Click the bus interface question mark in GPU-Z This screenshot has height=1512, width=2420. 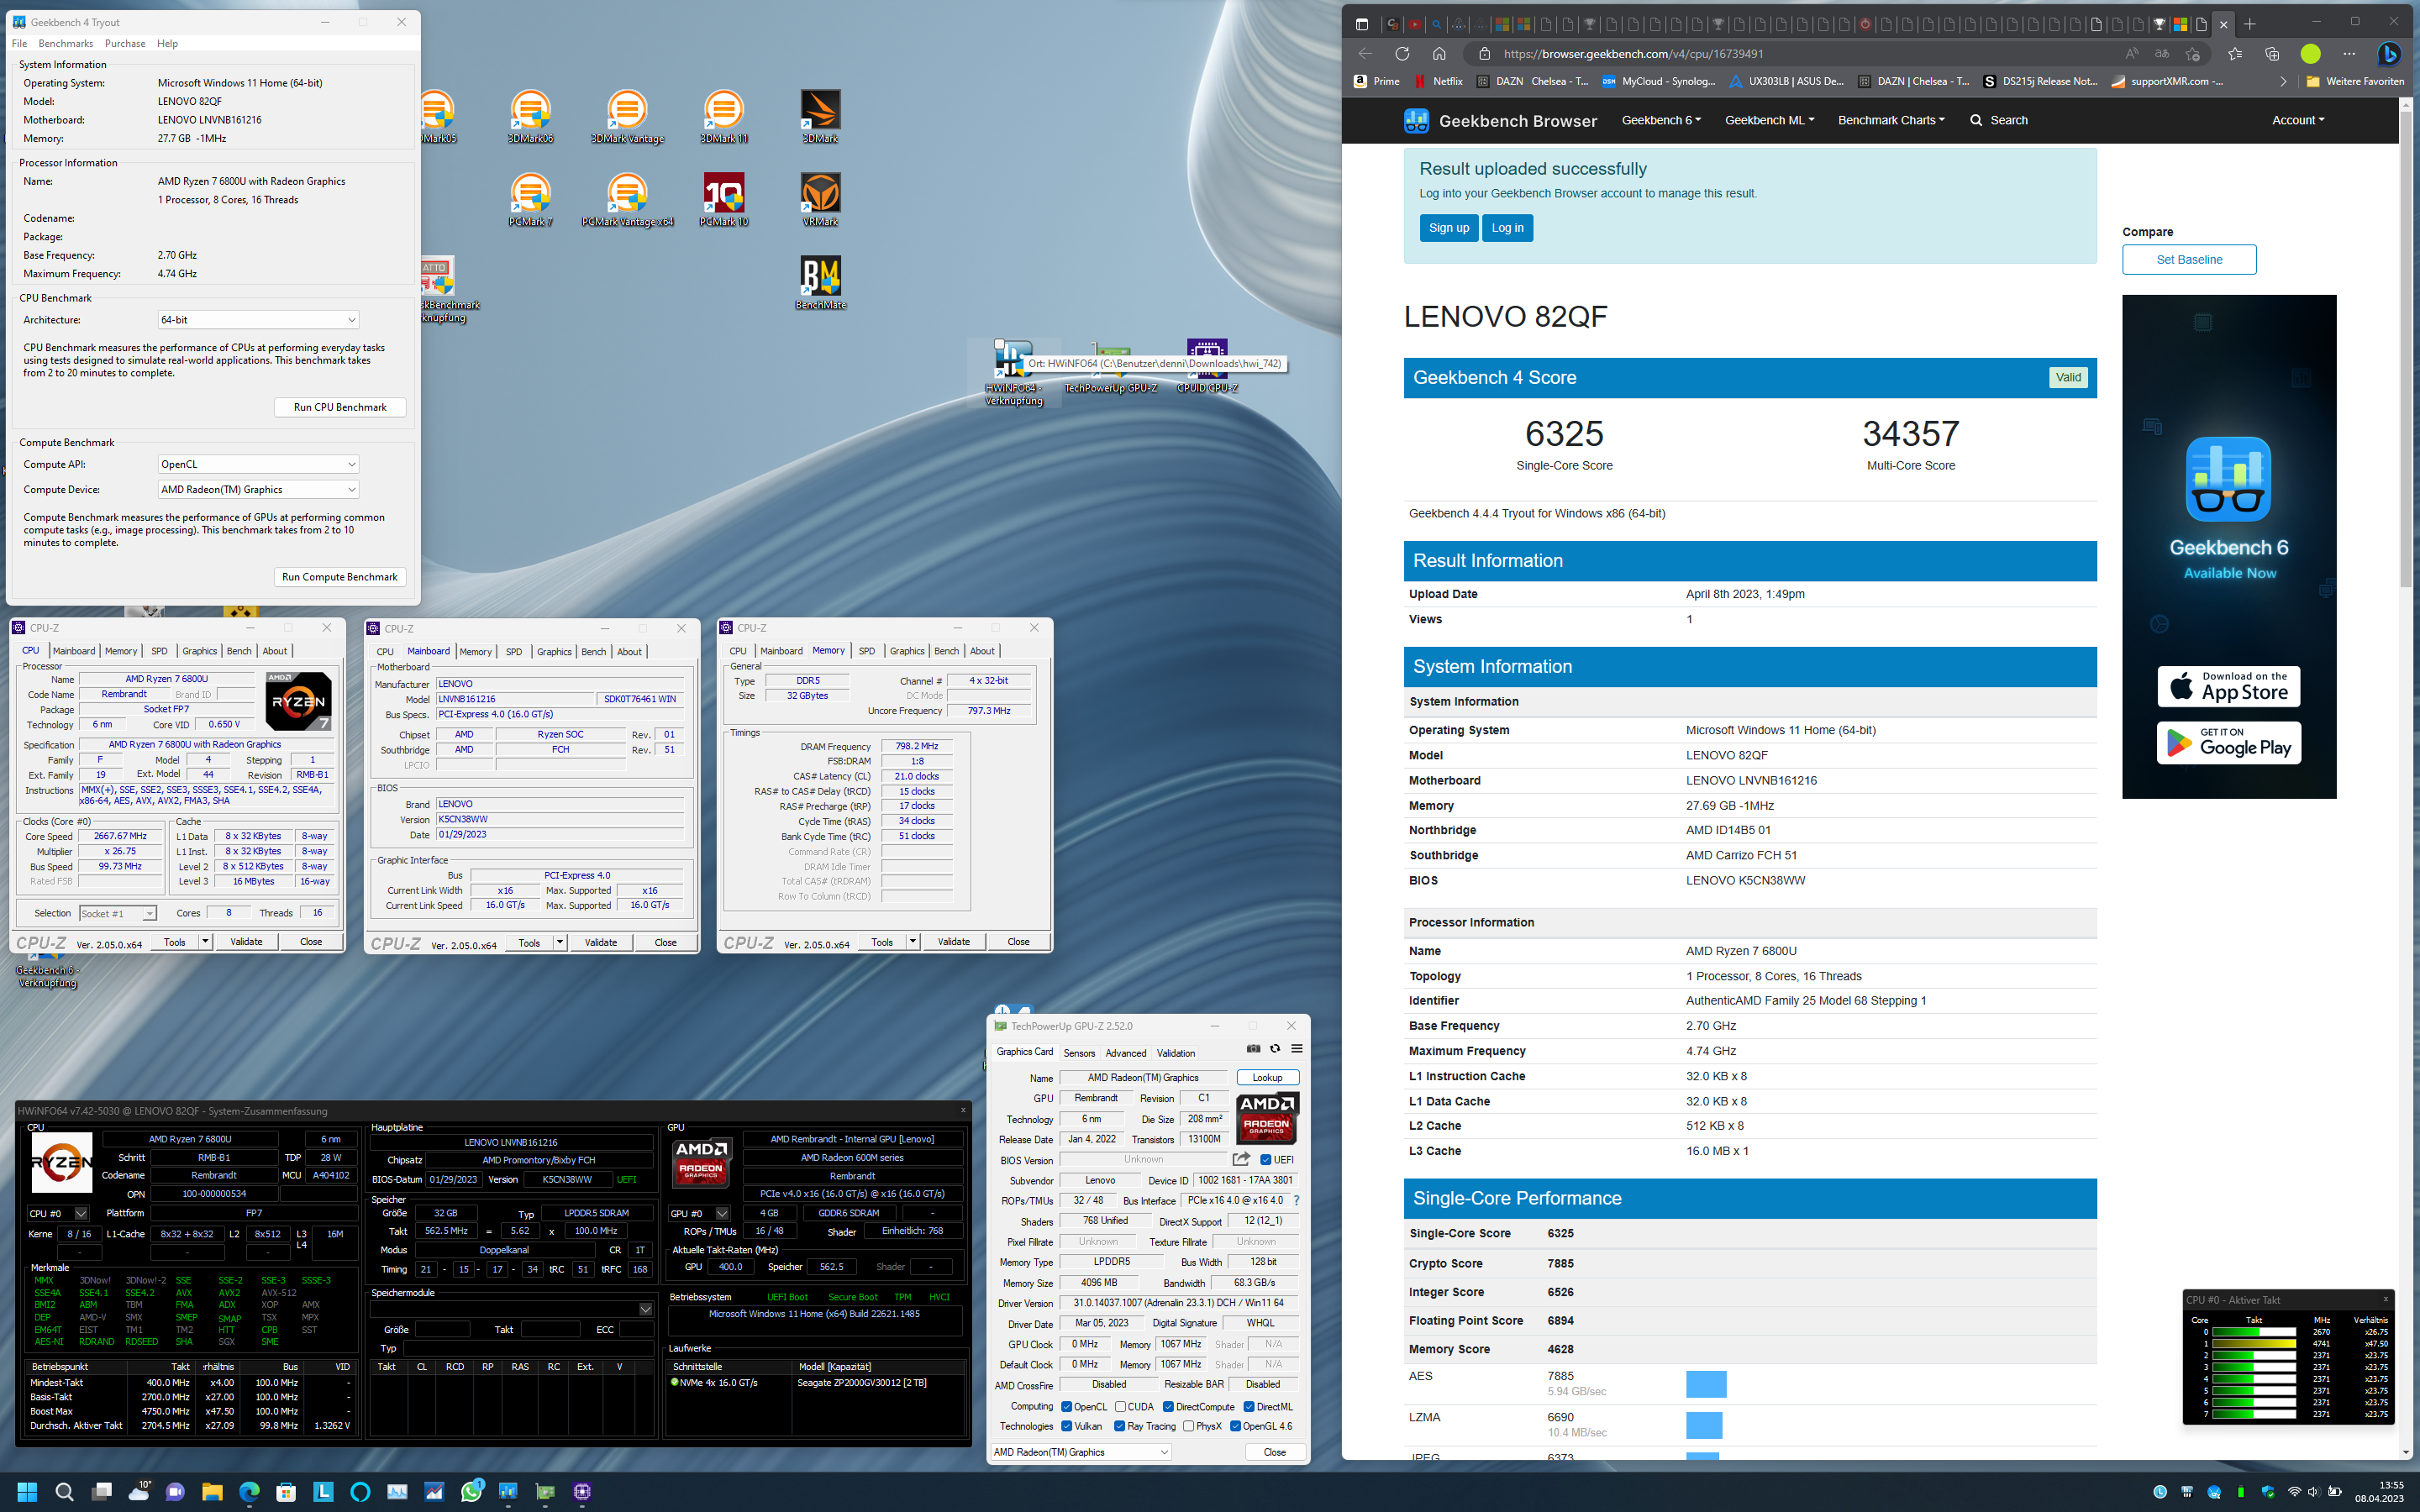point(1297,1200)
